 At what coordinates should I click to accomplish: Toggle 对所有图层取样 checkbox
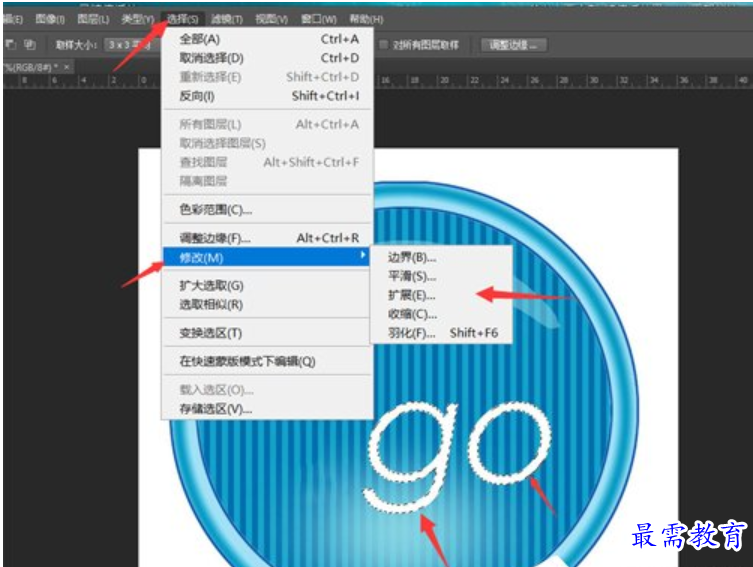pos(383,45)
